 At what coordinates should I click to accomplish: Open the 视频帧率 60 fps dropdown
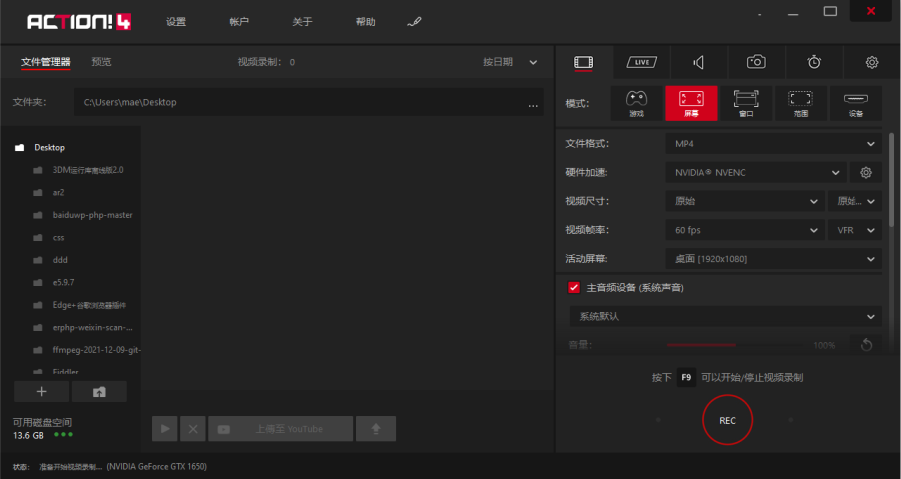click(744, 230)
